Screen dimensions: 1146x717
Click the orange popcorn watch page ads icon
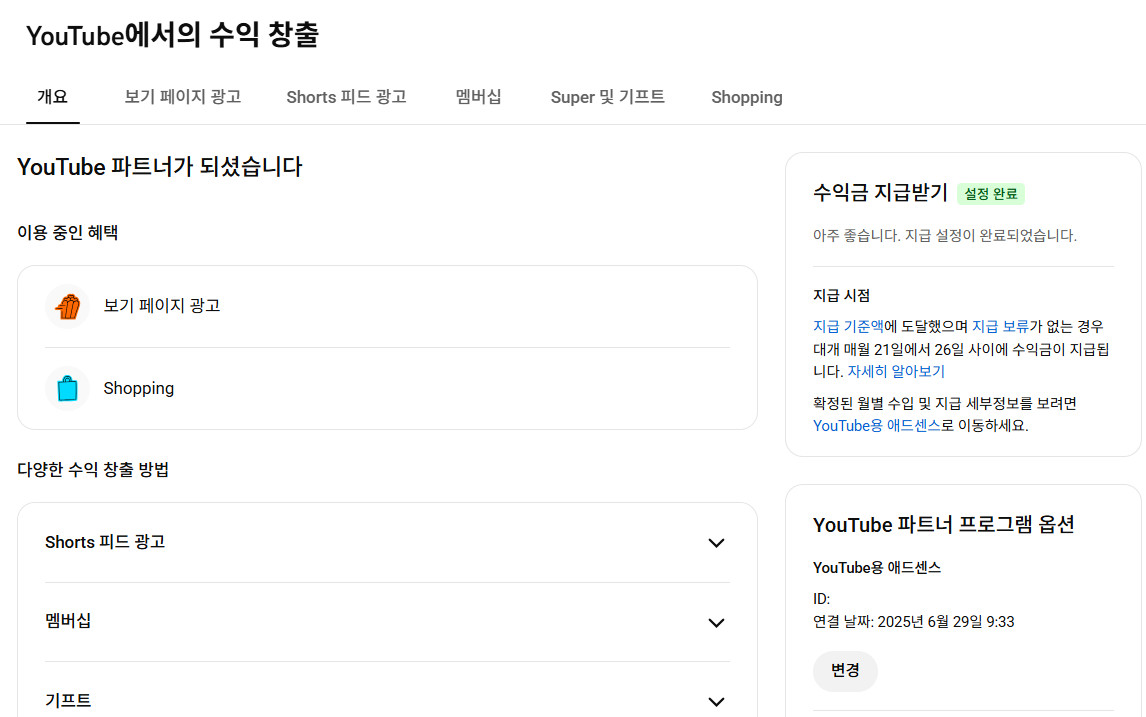(67, 306)
